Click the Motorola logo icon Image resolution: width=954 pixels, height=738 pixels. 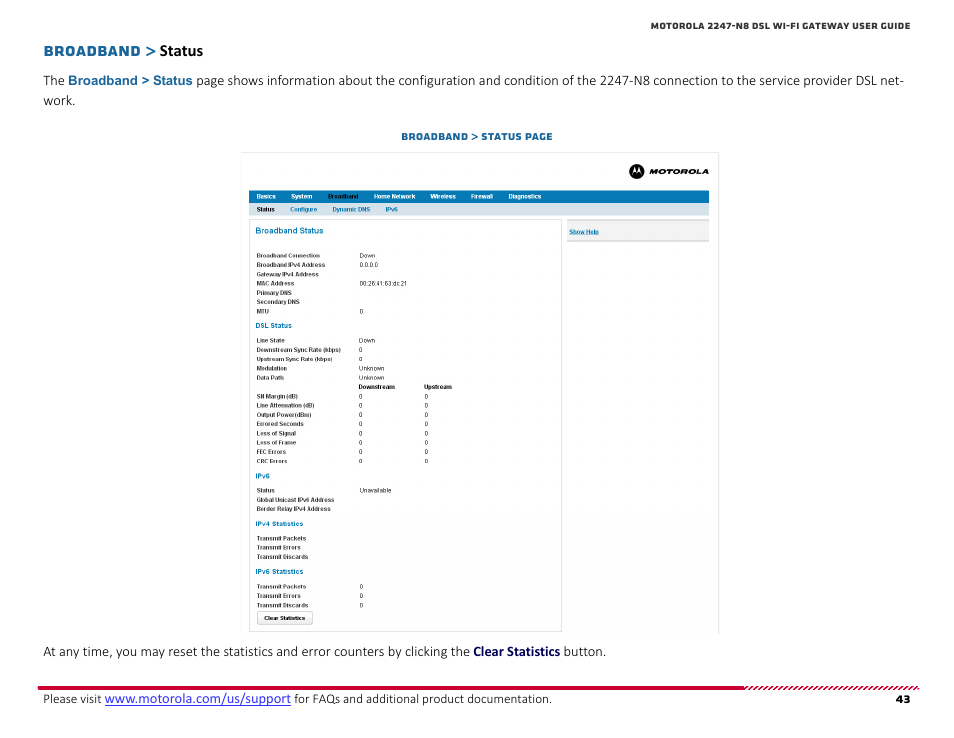click(x=636, y=172)
